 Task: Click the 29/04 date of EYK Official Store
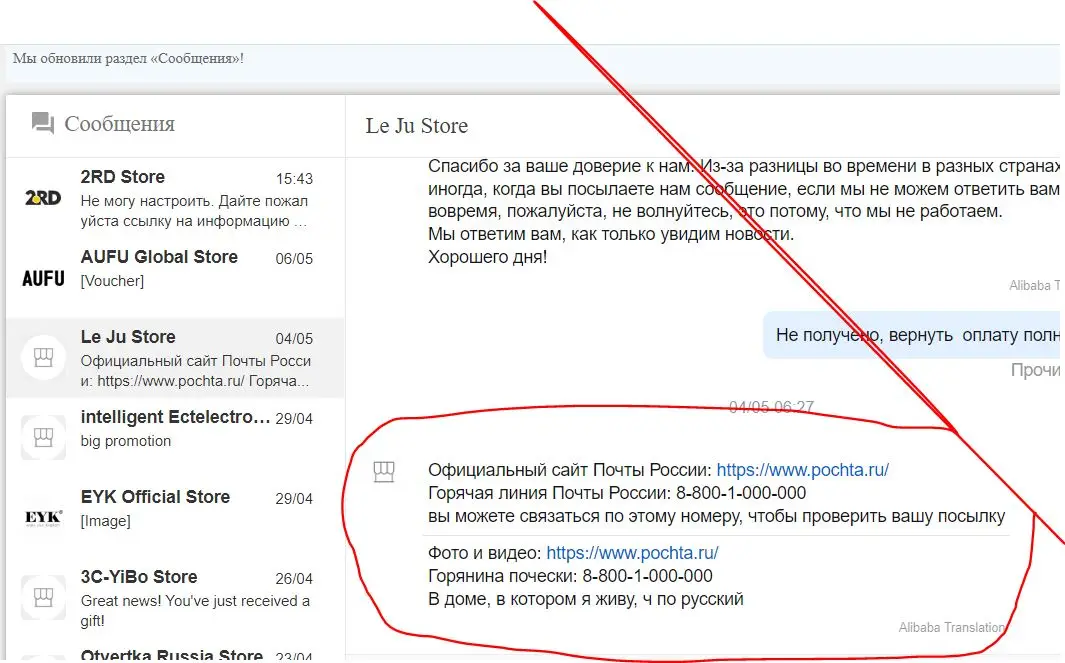click(294, 499)
